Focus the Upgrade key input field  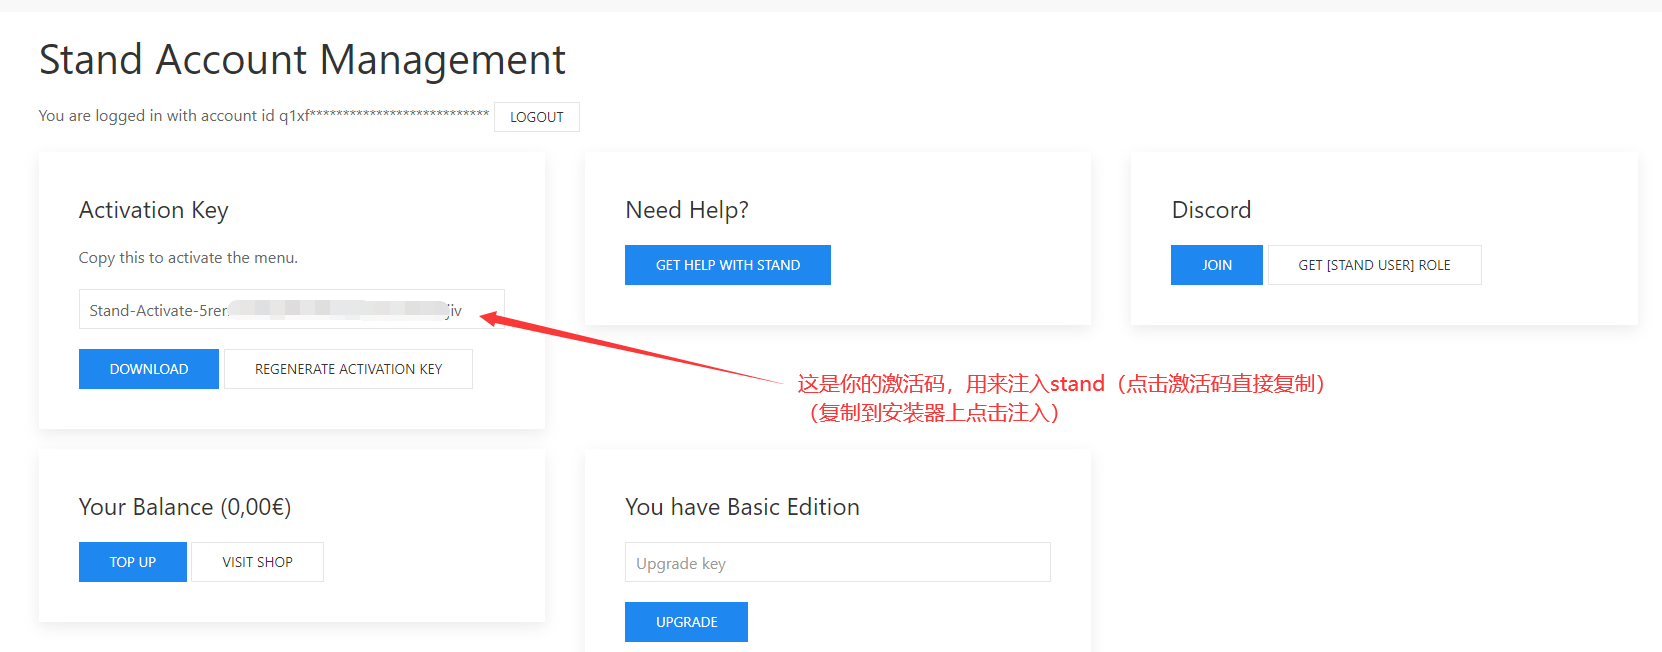[x=838, y=562]
